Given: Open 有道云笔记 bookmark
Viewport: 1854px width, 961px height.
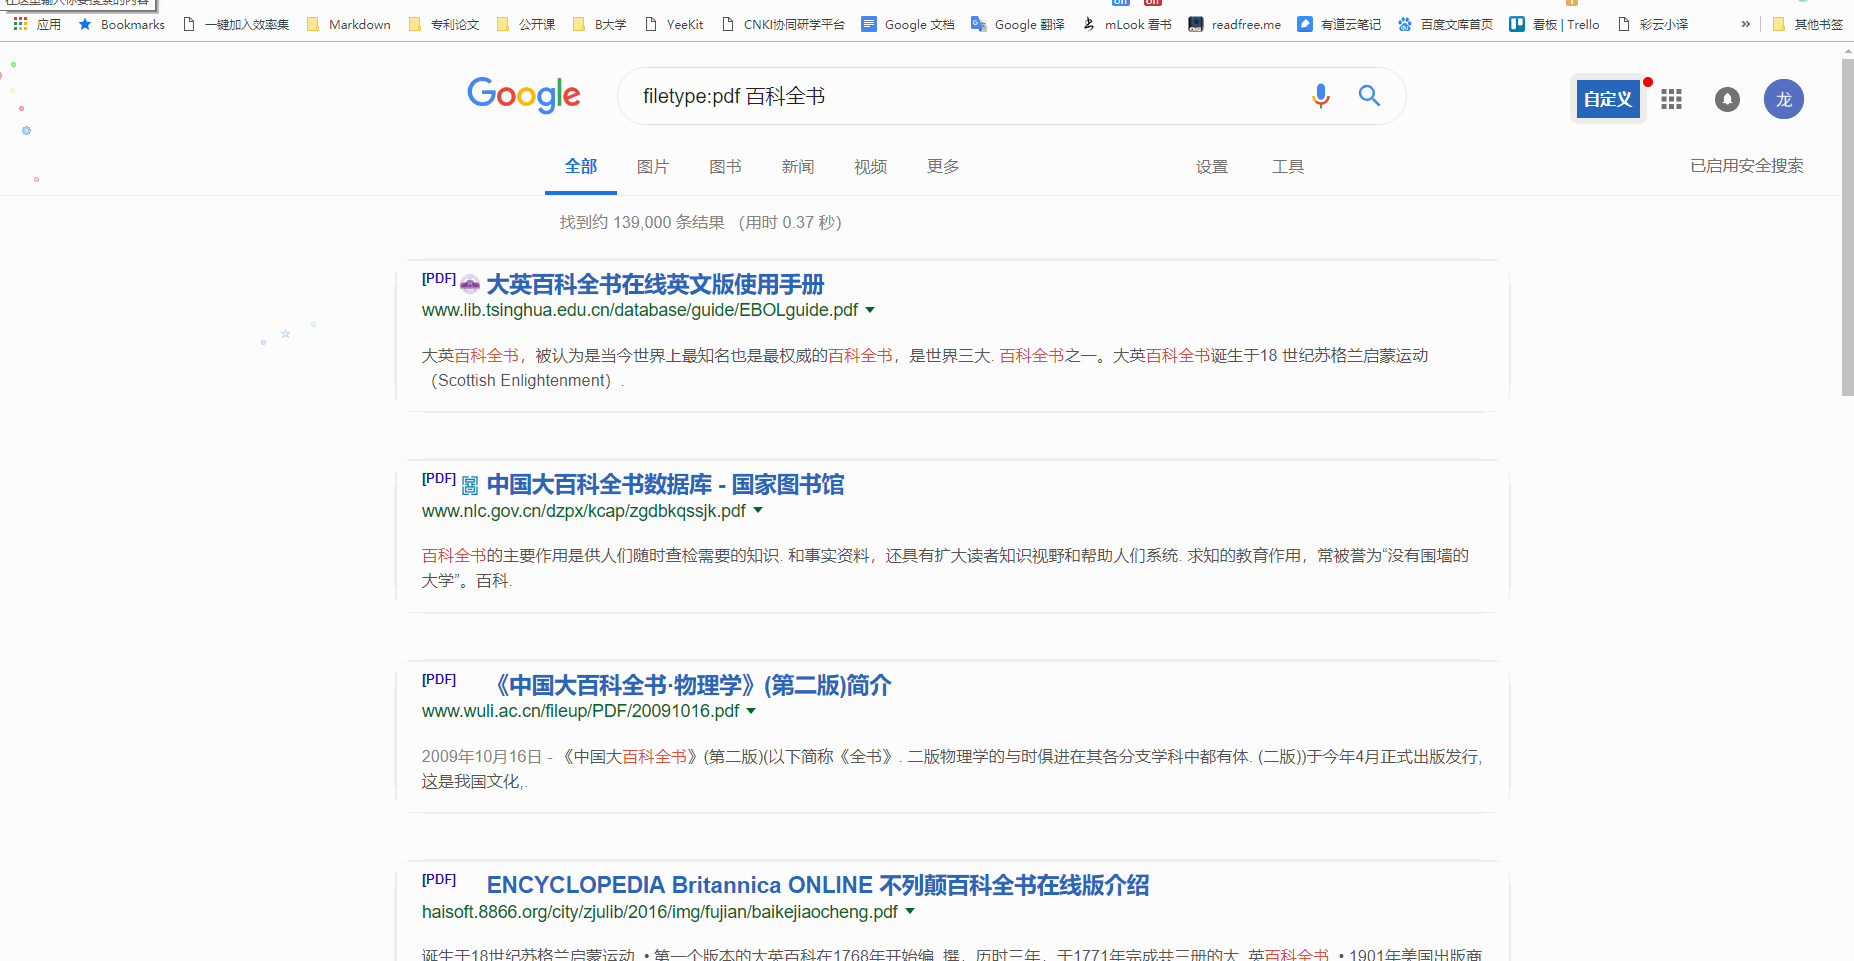Looking at the screenshot, I should point(1339,24).
